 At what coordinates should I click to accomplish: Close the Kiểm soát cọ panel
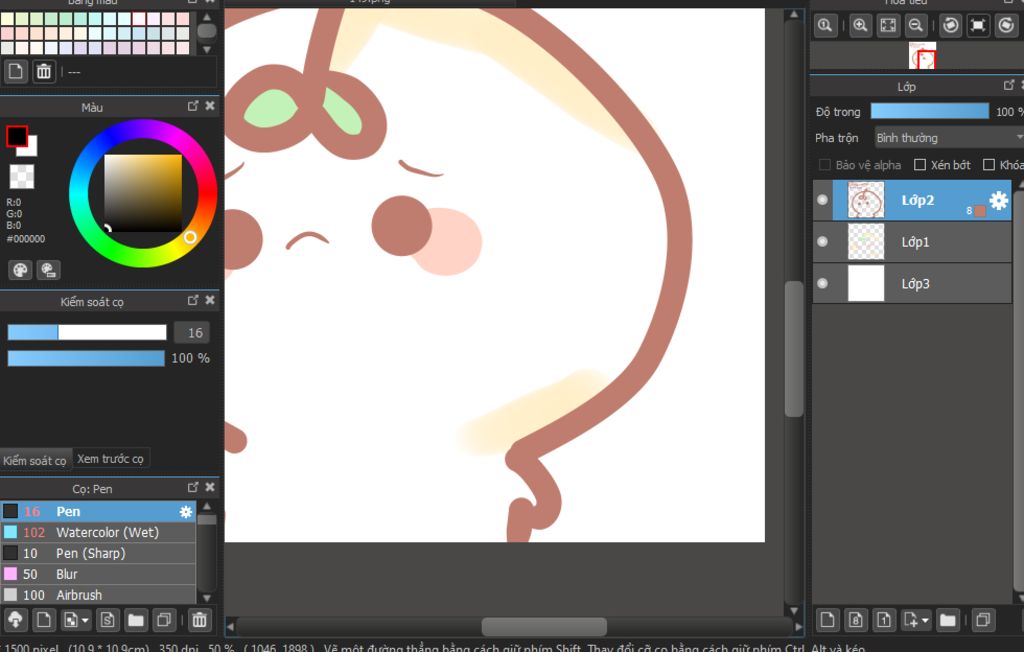[x=210, y=301]
